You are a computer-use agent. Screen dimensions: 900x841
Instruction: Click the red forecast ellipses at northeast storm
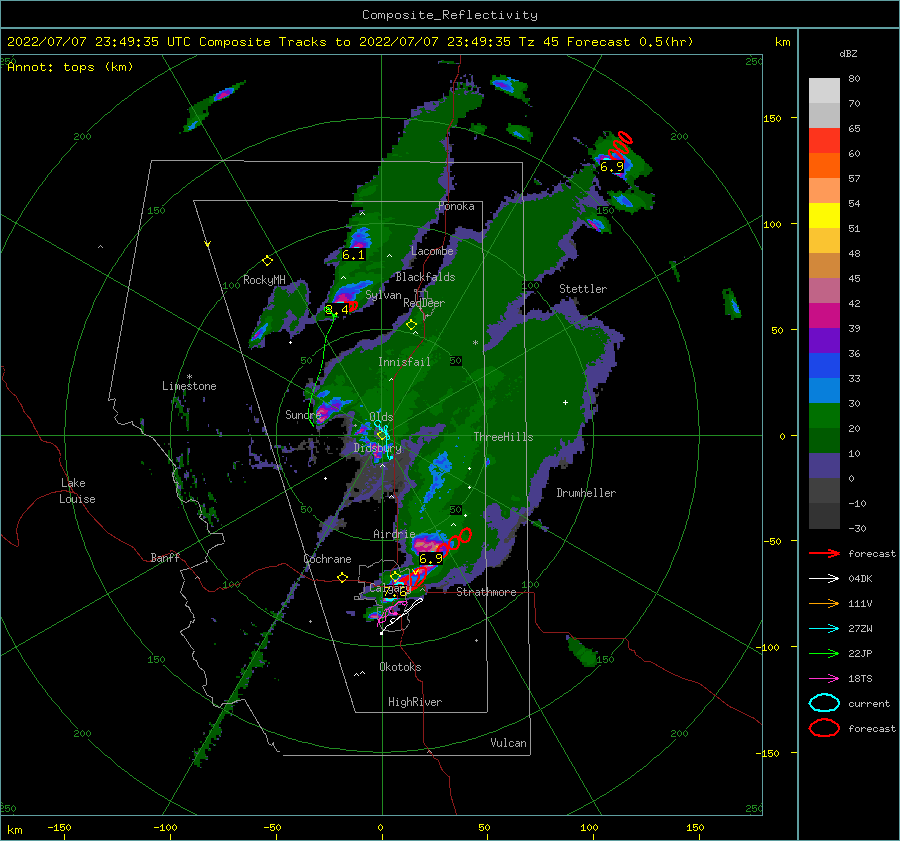coord(620,145)
